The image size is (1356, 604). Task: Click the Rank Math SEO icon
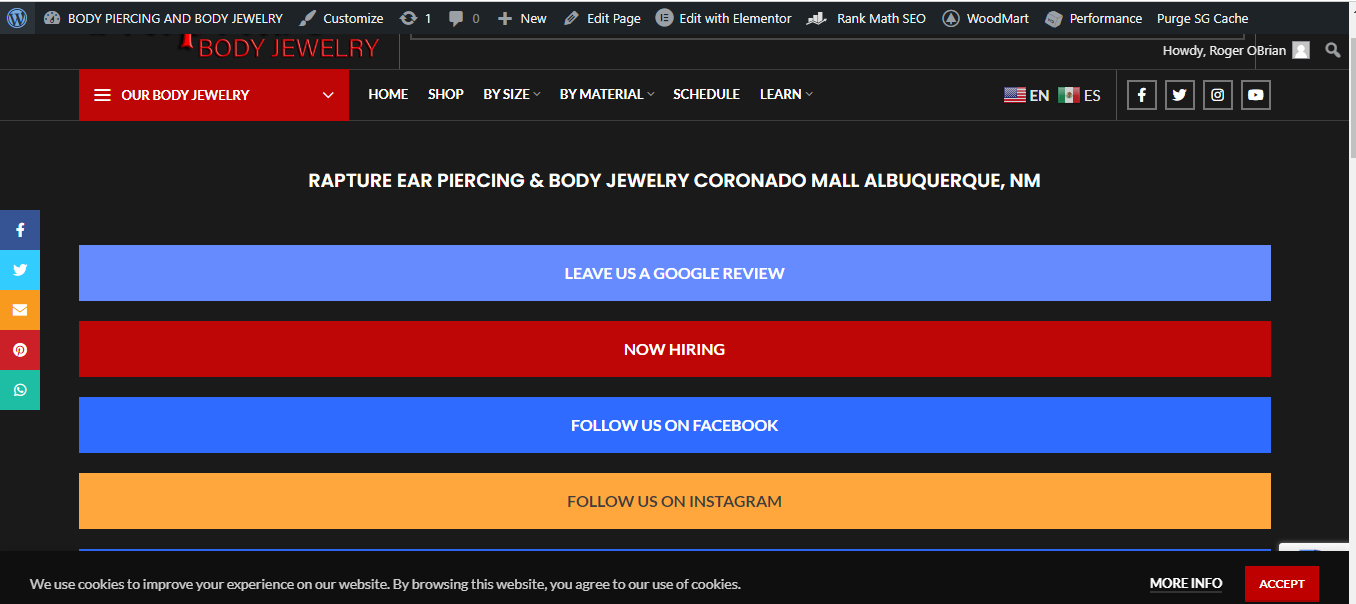coord(818,18)
